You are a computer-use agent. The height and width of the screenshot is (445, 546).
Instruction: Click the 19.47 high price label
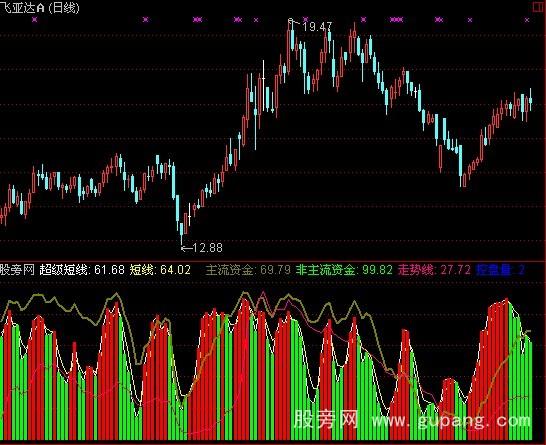click(317, 26)
